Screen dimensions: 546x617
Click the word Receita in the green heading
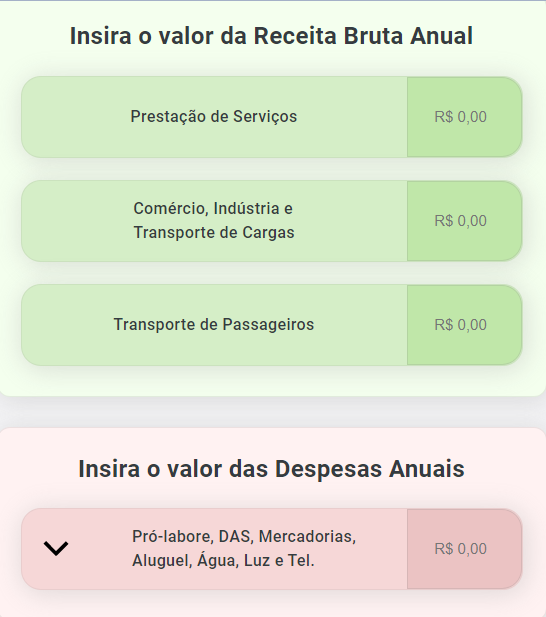pos(295,36)
